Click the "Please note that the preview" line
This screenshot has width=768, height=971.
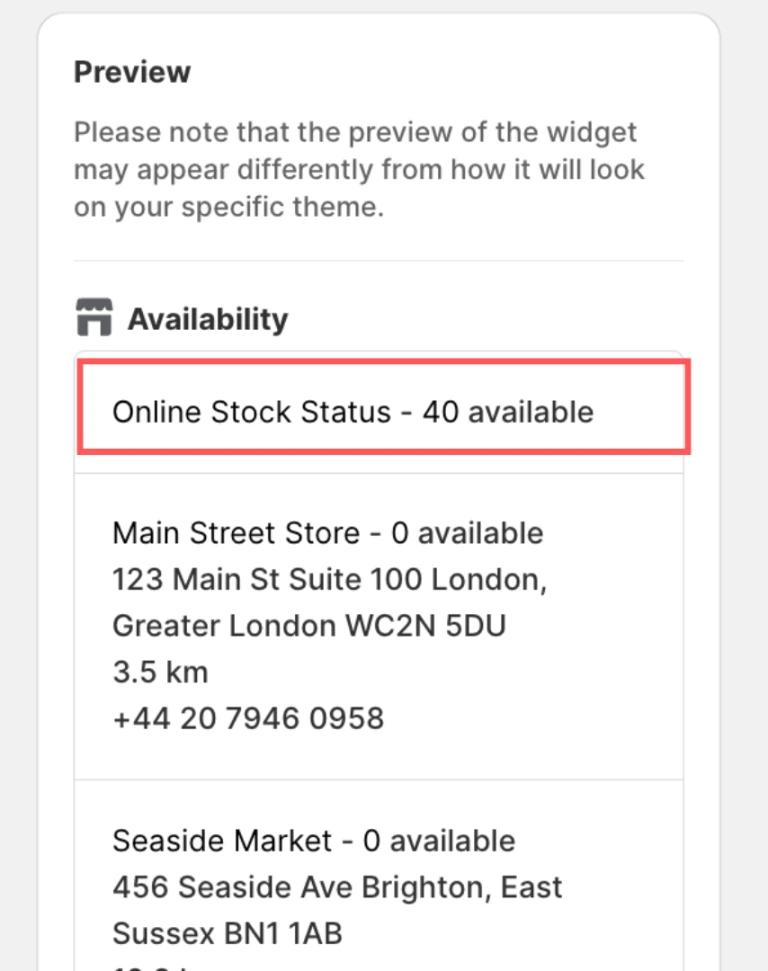click(x=355, y=132)
